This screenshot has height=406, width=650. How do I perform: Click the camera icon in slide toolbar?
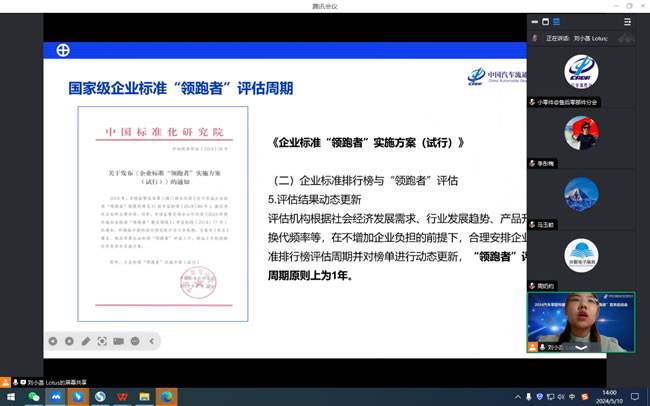click(119, 341)
